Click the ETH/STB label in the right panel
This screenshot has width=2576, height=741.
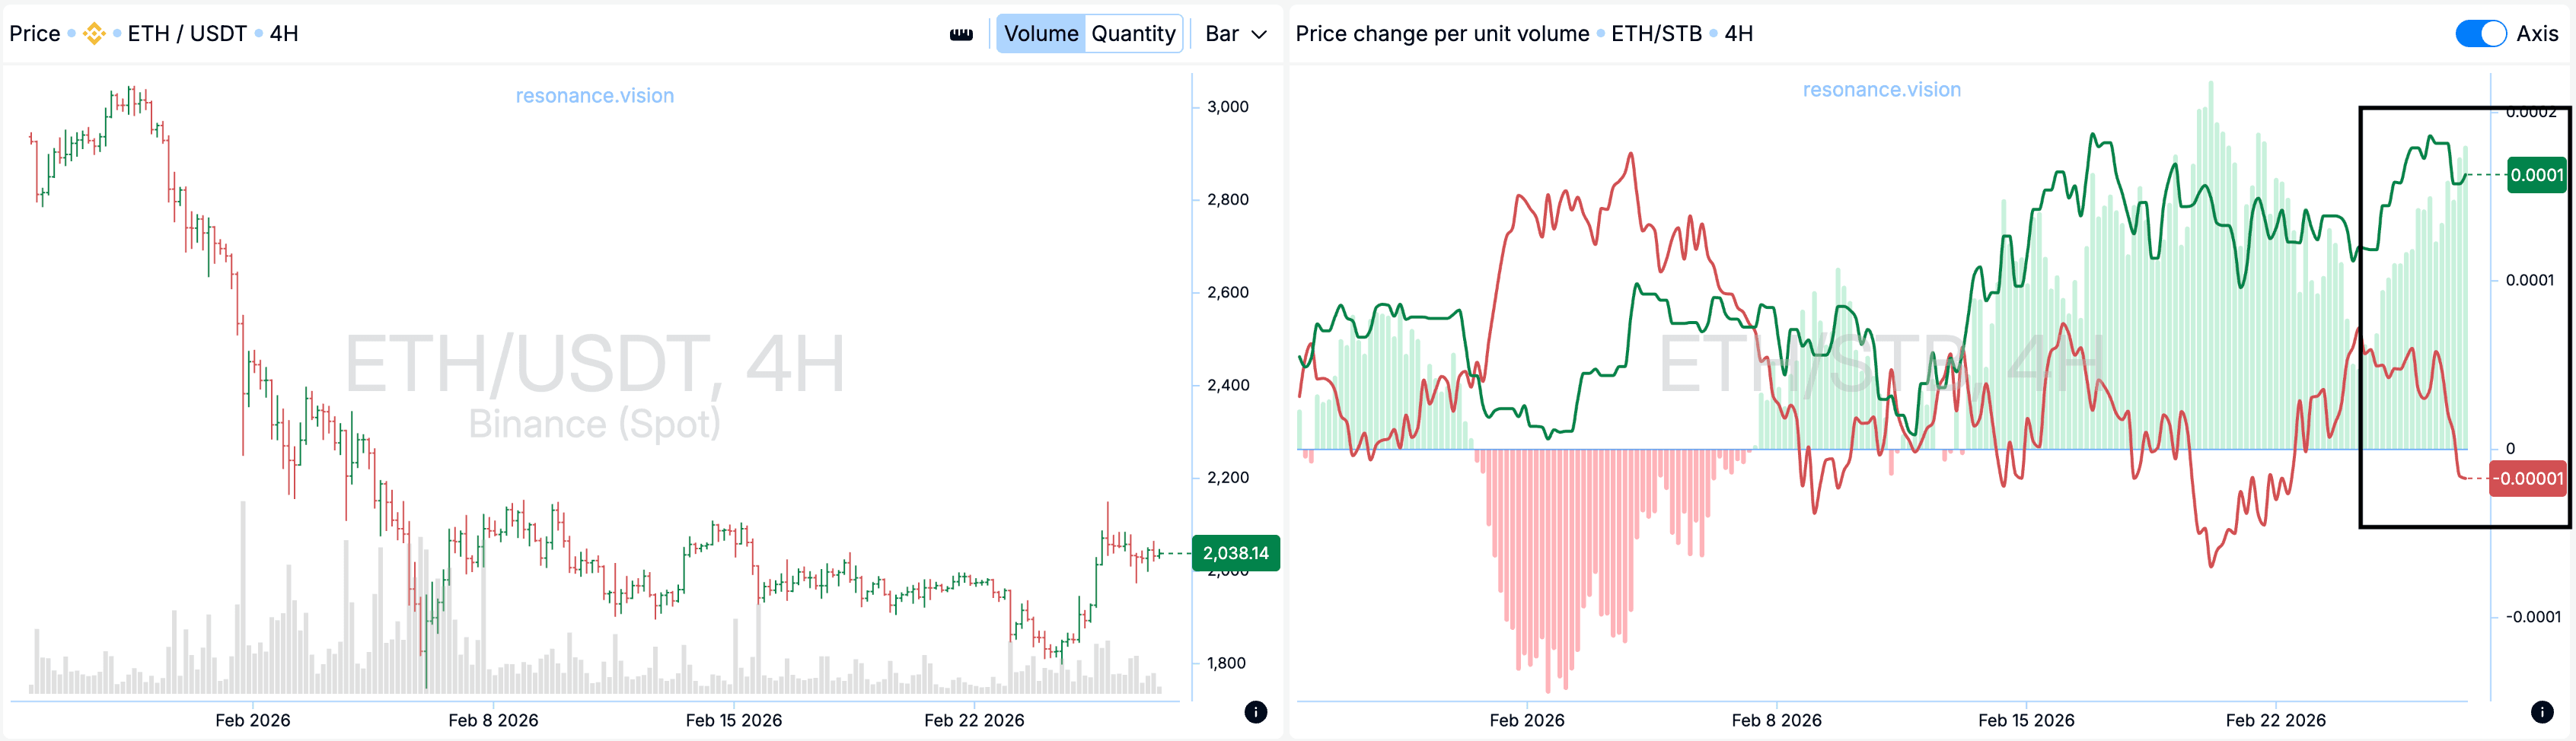[x=1656, y=34]
